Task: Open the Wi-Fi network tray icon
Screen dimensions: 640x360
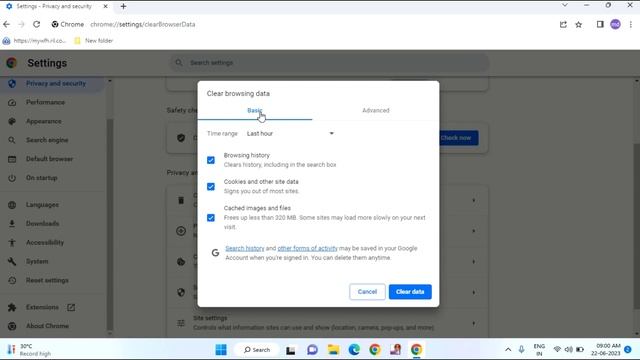Action: coord(557,350)
